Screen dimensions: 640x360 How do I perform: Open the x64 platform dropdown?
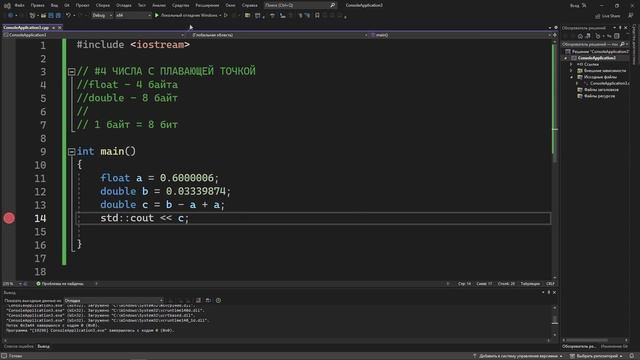pyautogui.click(x=133, y=16)
